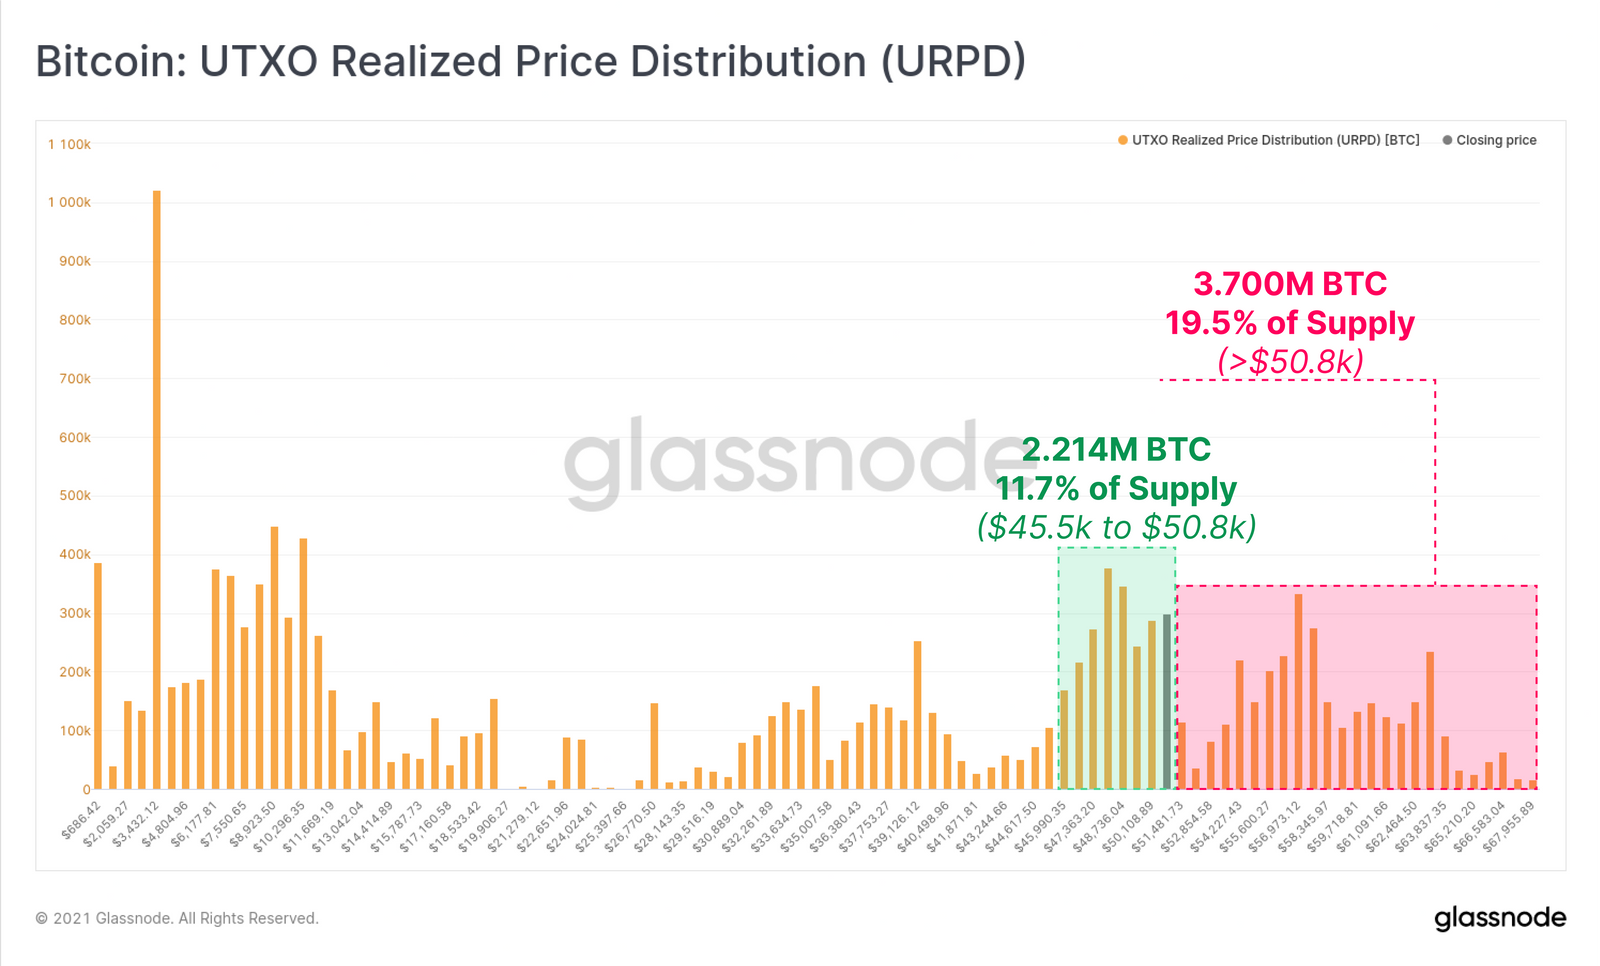Click the glassnode watermark in chart center
1600x966 pixels.
click(x=787, y=462)
